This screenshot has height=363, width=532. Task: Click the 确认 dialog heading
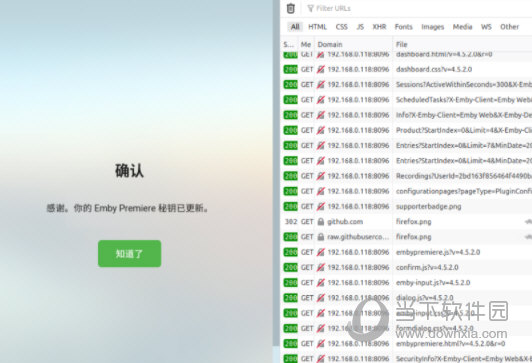point(129,171)
